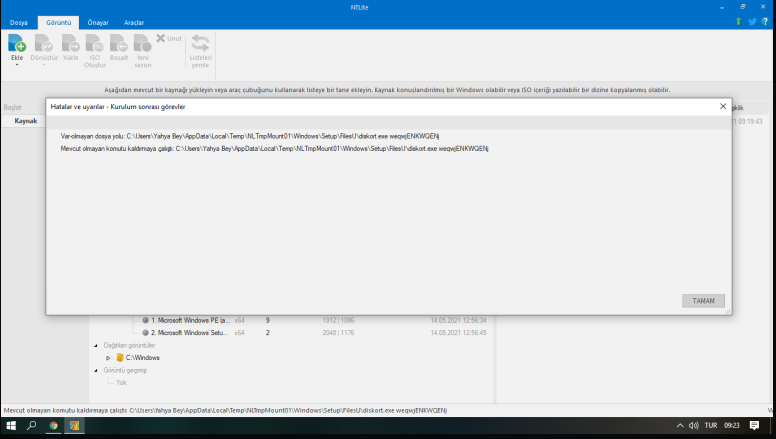
Task: Open the Dosya menu tab
Action: (x=19, y=23)
